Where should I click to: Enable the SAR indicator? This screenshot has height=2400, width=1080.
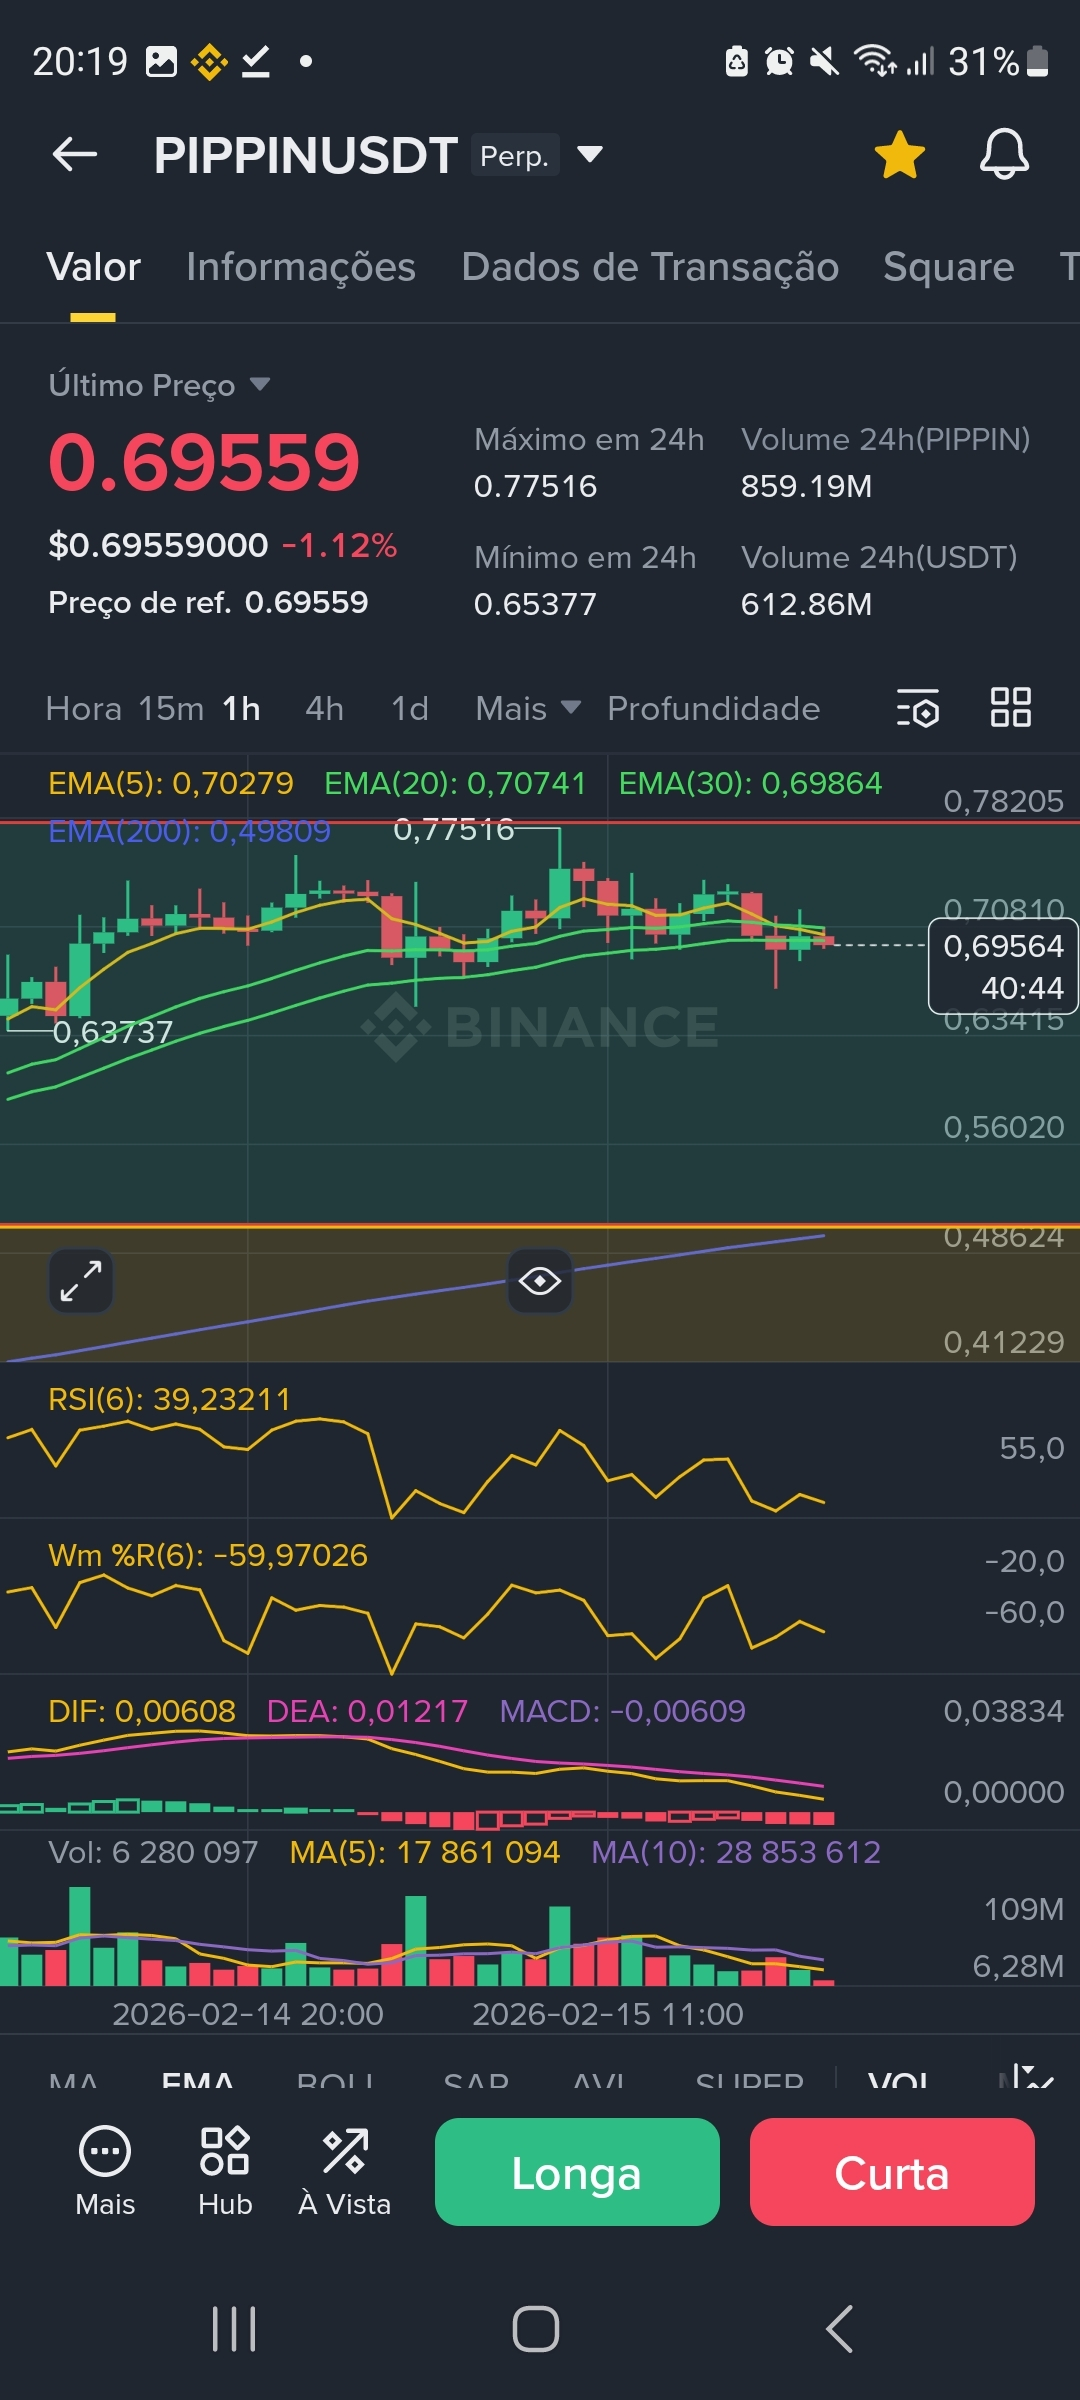476,2080
